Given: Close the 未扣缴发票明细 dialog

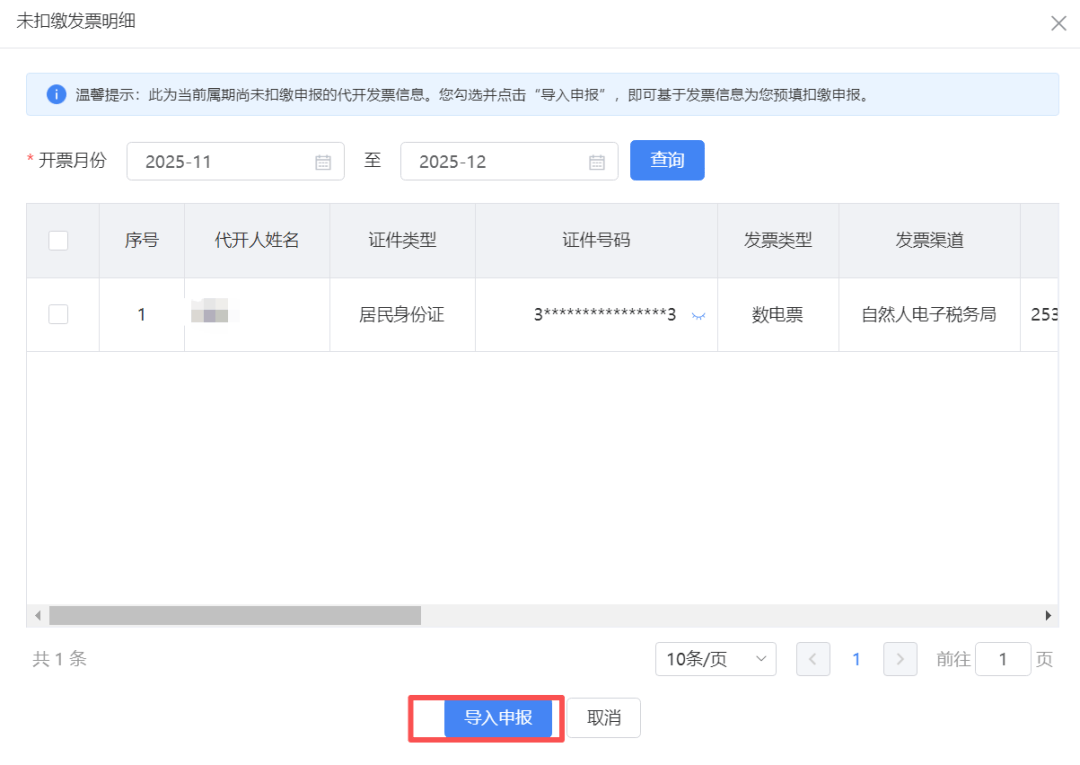Looking at the screenshot, I should point(1058,23).
